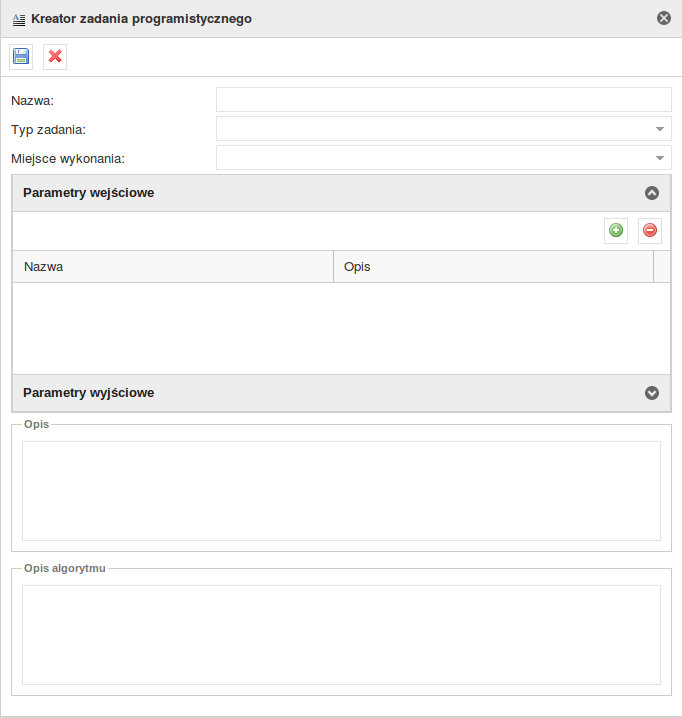The width and height of the screenshot is (682, 718).
Task: Click the save floppy disk icon
Action: (x=21, y=57)
